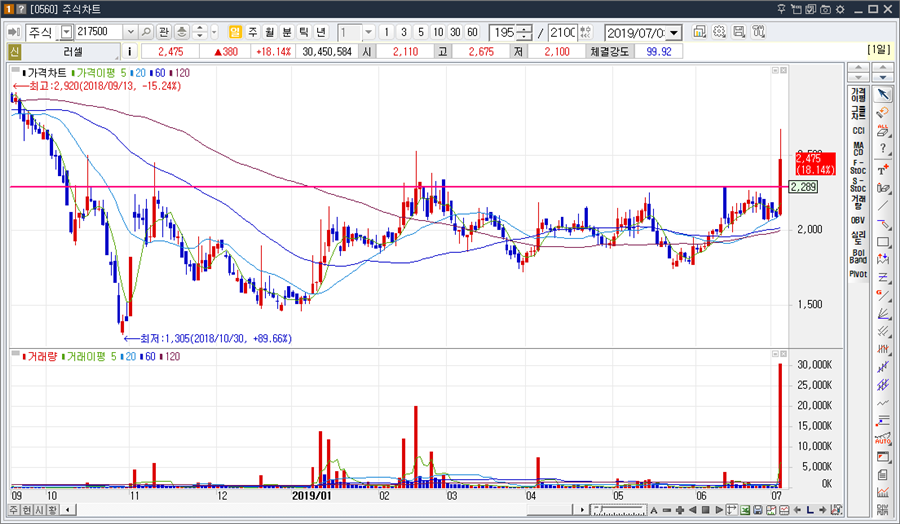Select yearly 년 period toggle
900x524 pixels.
(x=321, y=32)
